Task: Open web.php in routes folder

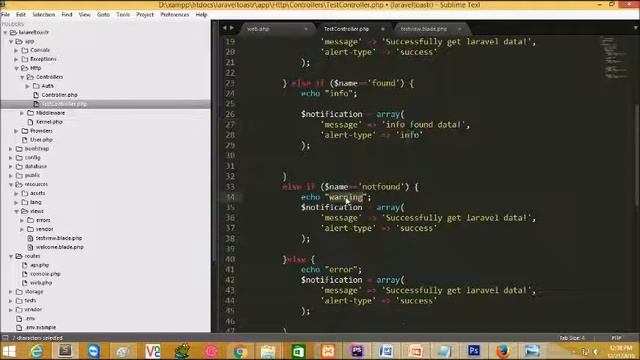Action: coord(41,282)
